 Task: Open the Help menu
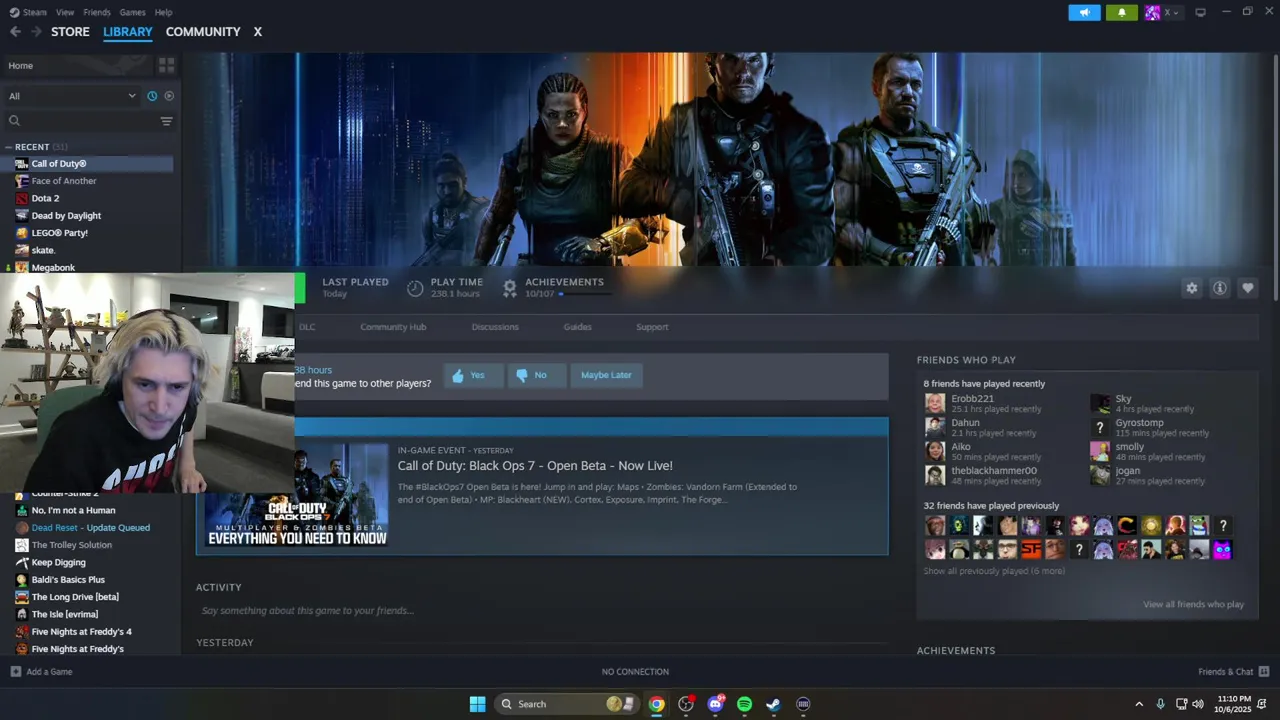pos(163,12)
